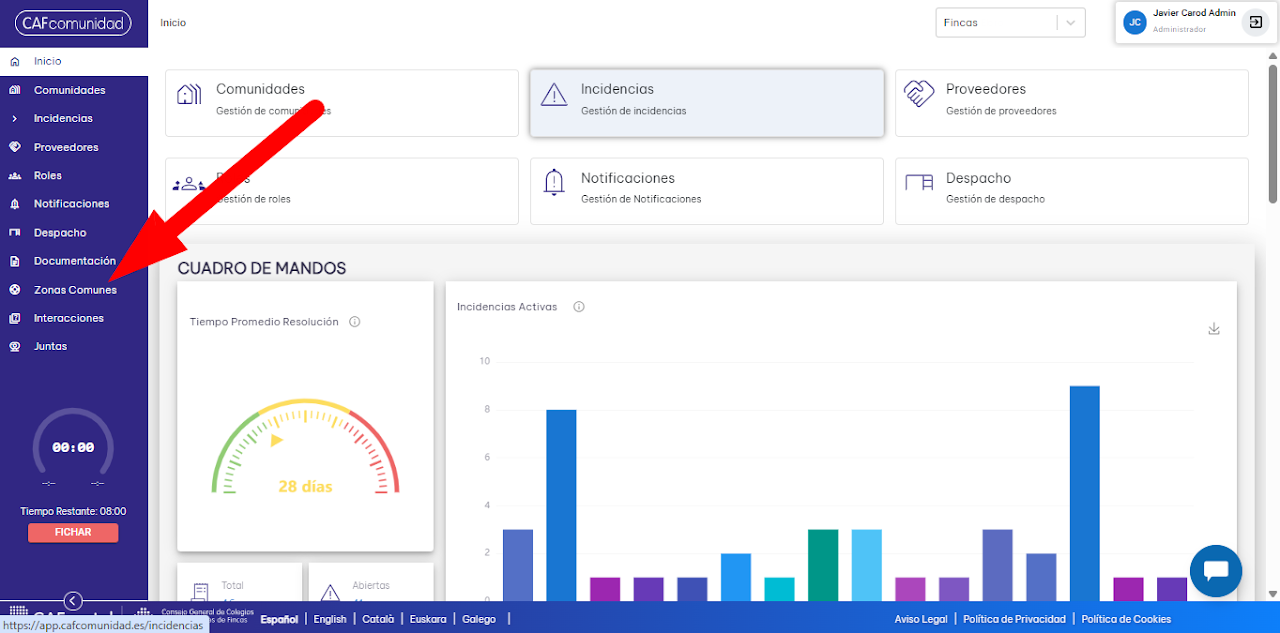Click the red FICHAR button
The height and width of the screenshot is (633, 1280).
pyautogui.click(x=73, y=533)
